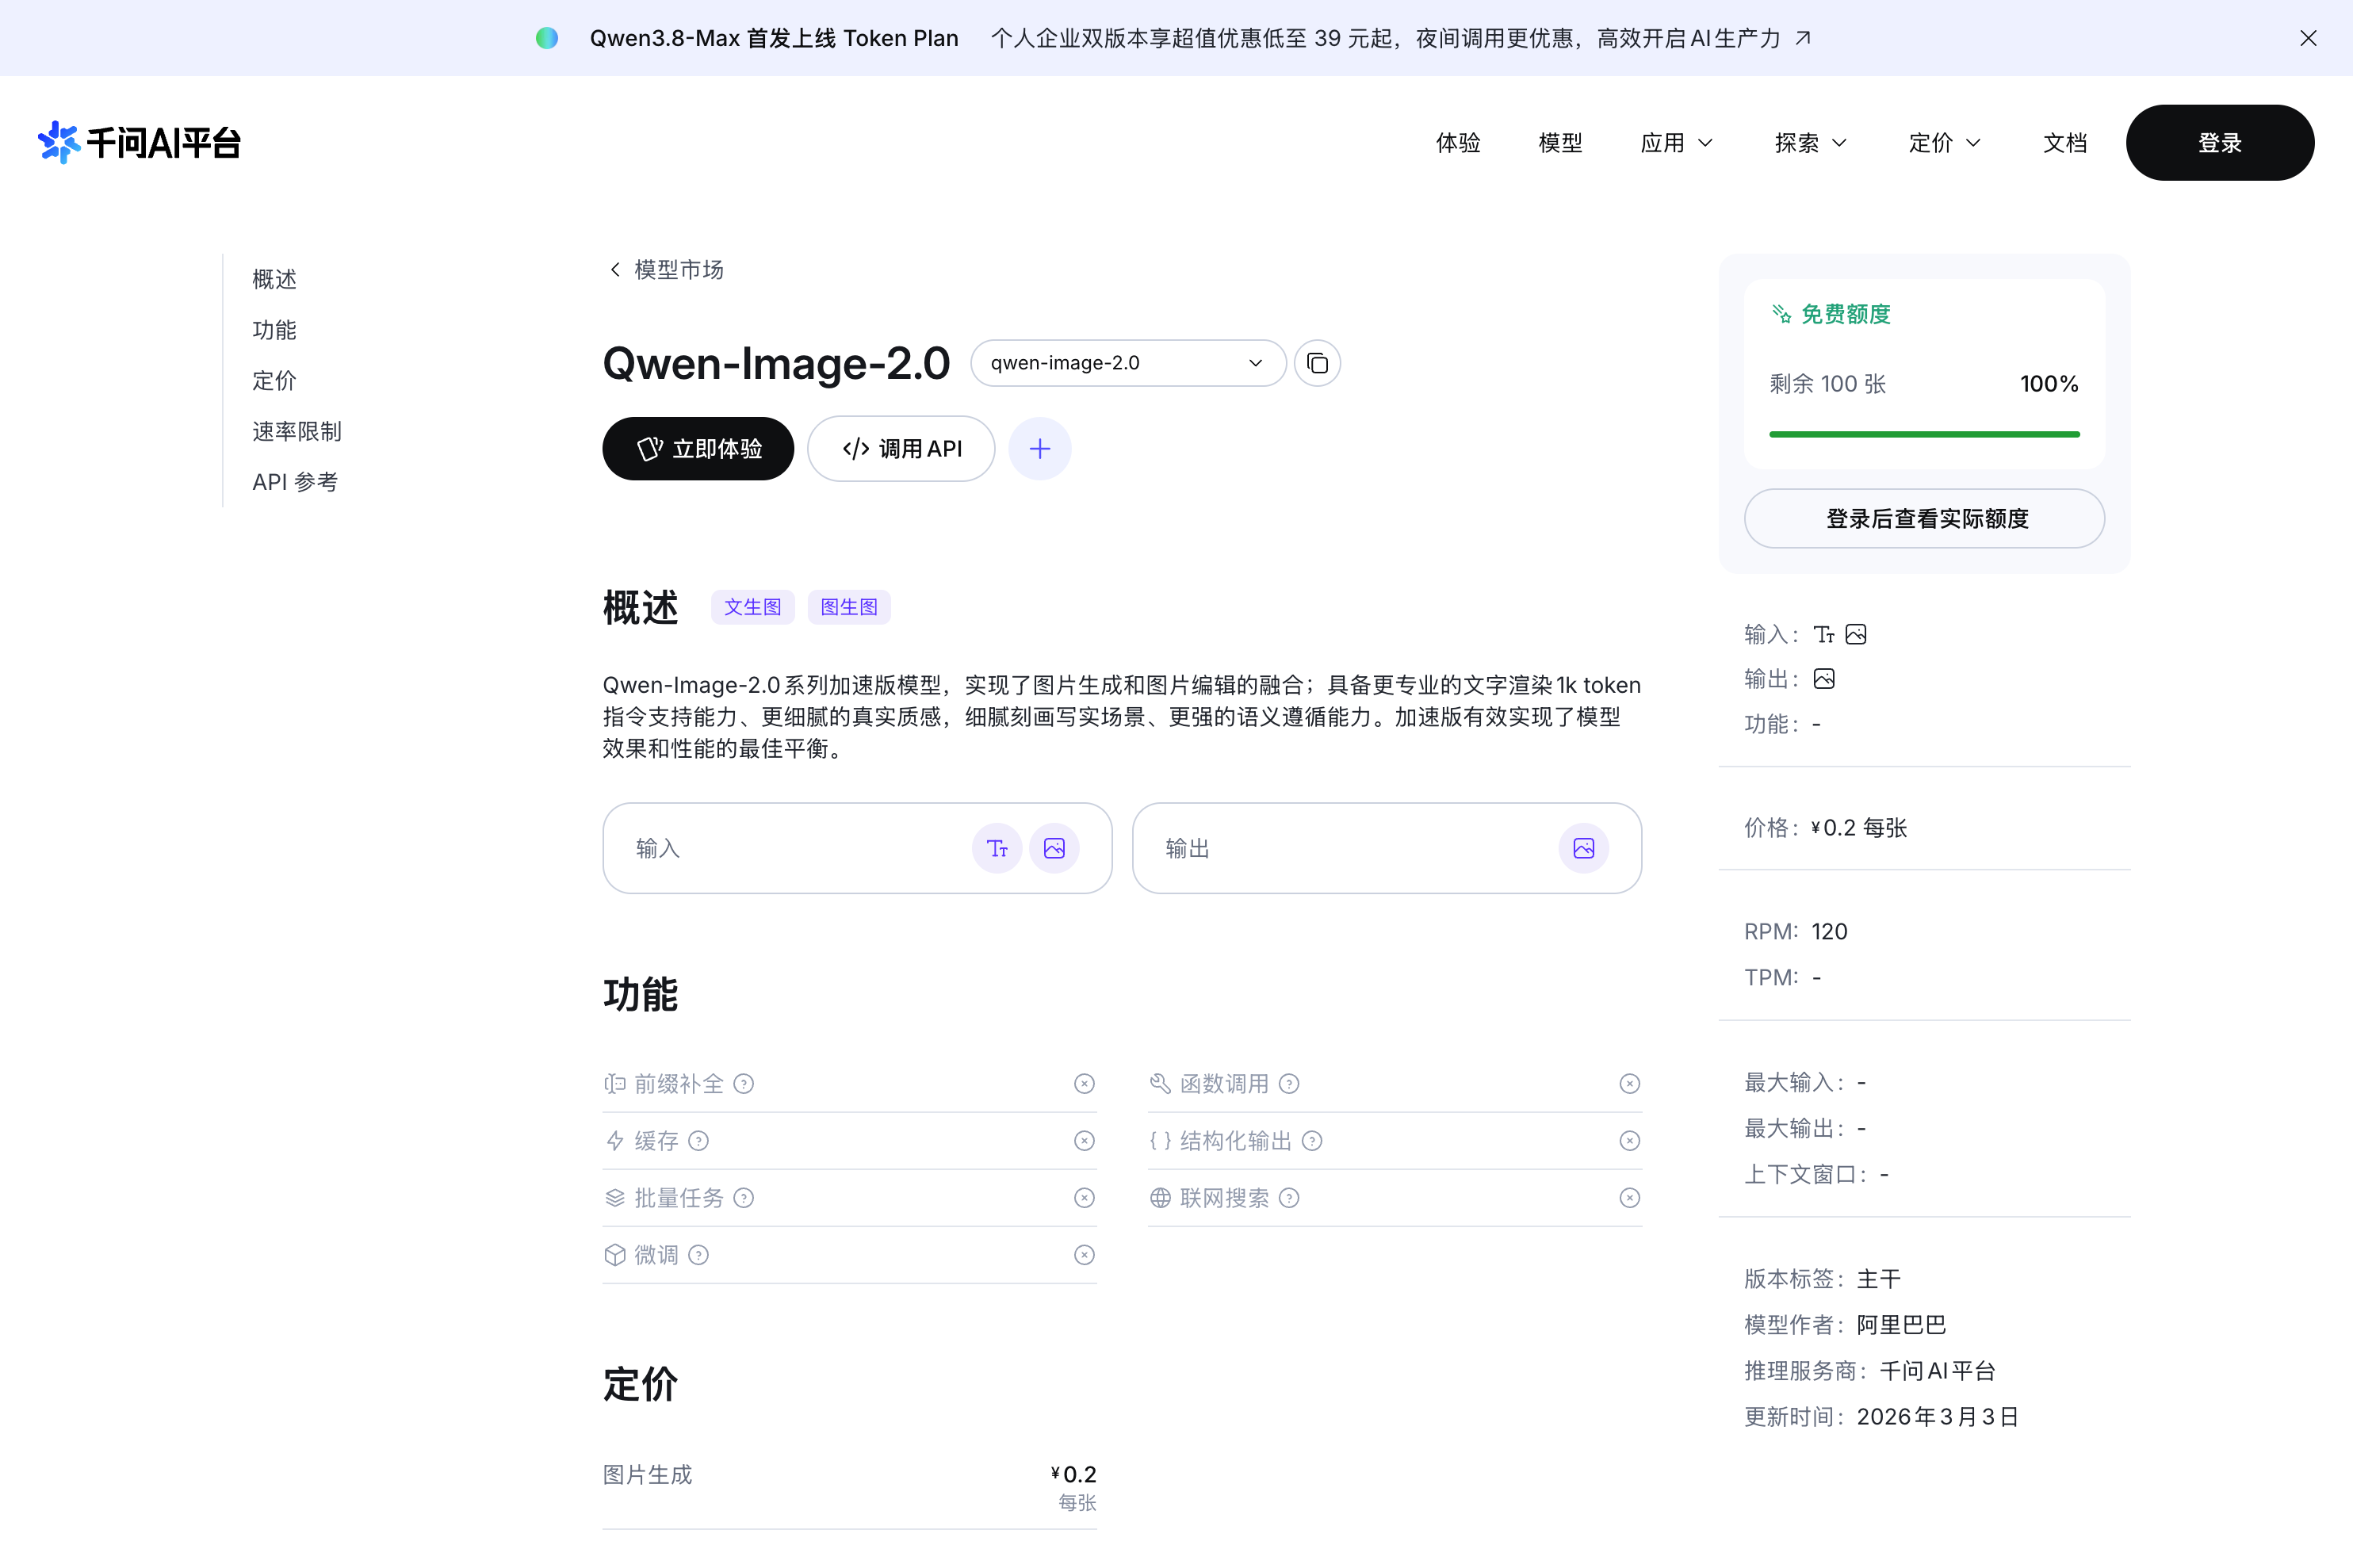The image size is (2353, 1568).
Task: Jump to 定价 in the sidebar
Action: [x=274, y=380]
